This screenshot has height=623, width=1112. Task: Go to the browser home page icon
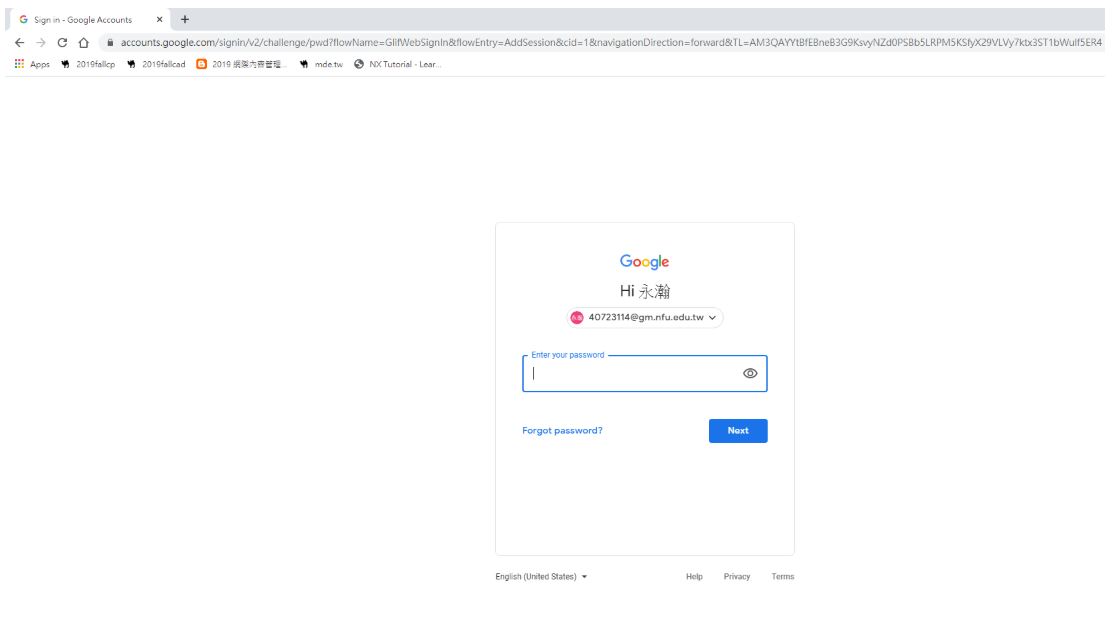click(x=84, y=43)
